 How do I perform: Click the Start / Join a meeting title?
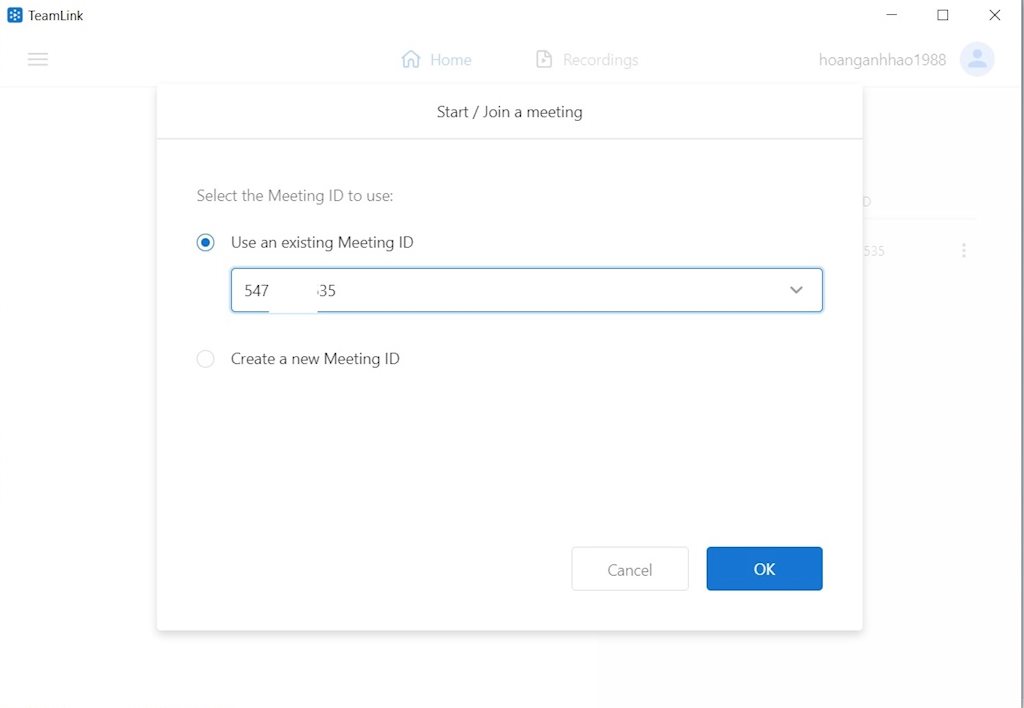tap(509, 112)
